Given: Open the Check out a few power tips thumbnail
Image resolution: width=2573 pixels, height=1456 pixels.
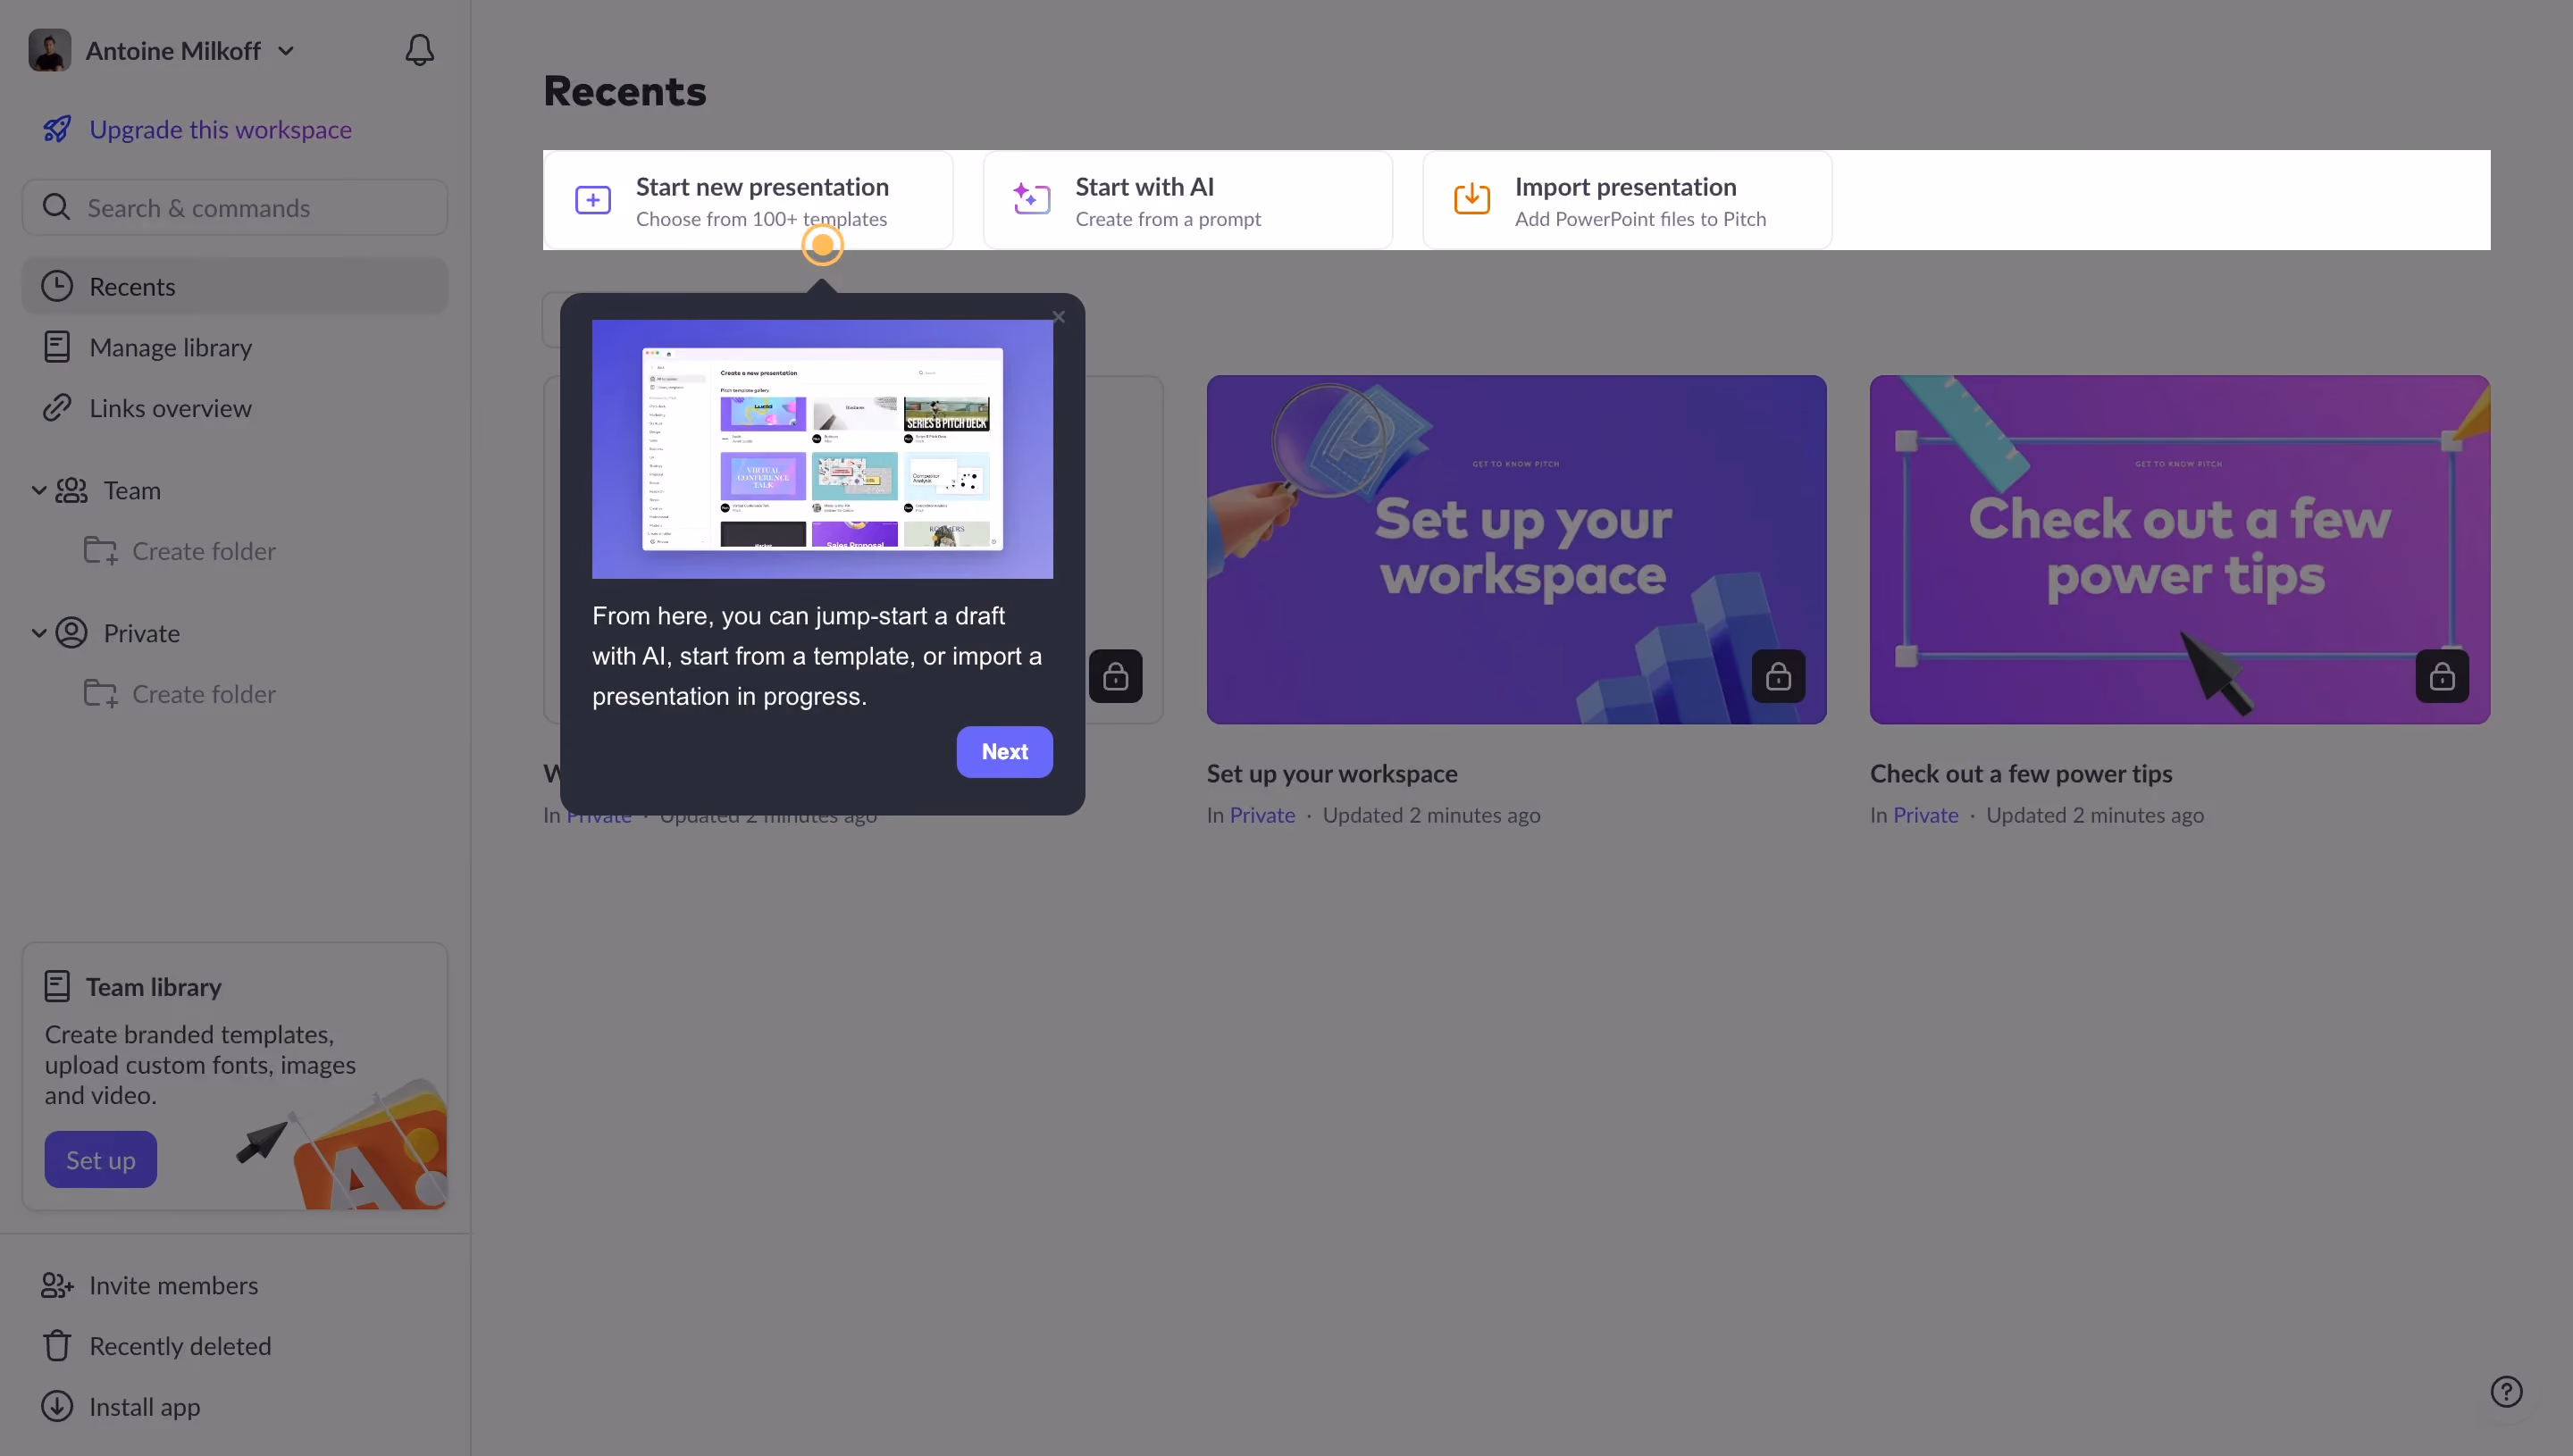Looking at the screenshot, I should point(2180,550).
